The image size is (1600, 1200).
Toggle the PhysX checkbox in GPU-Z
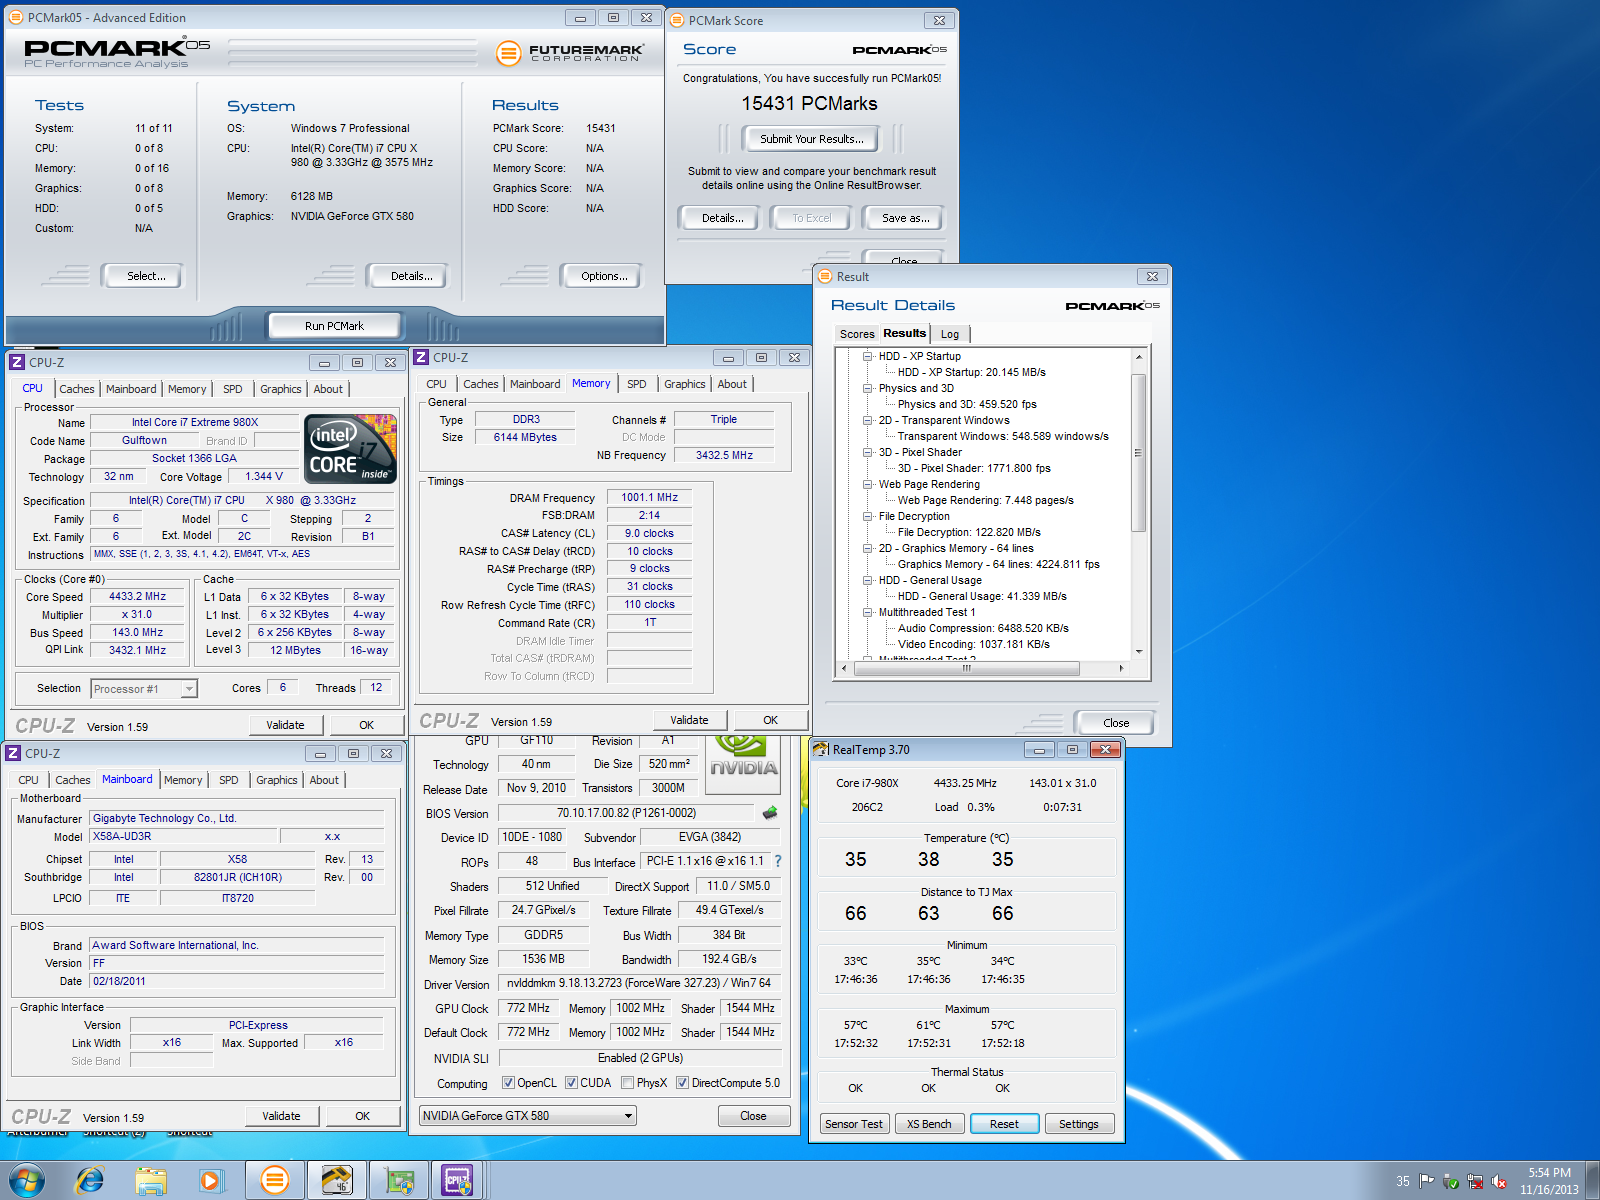pyautogui.click(x=627, y=1083)
